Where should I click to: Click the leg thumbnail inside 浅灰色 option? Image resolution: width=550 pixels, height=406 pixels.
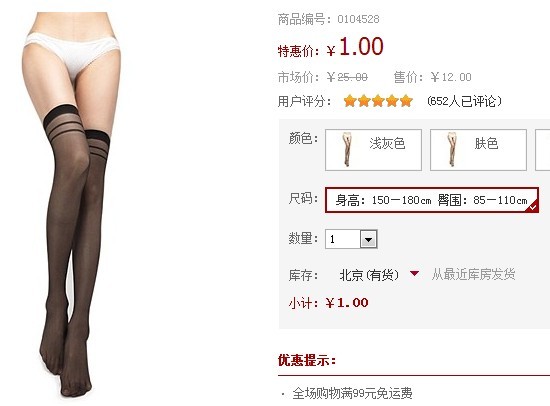(347, 149)
